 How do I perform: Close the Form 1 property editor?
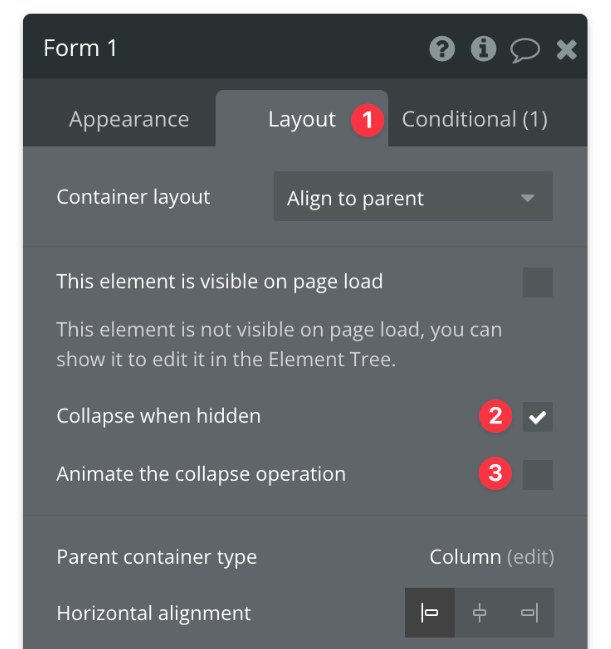(566, 49)
